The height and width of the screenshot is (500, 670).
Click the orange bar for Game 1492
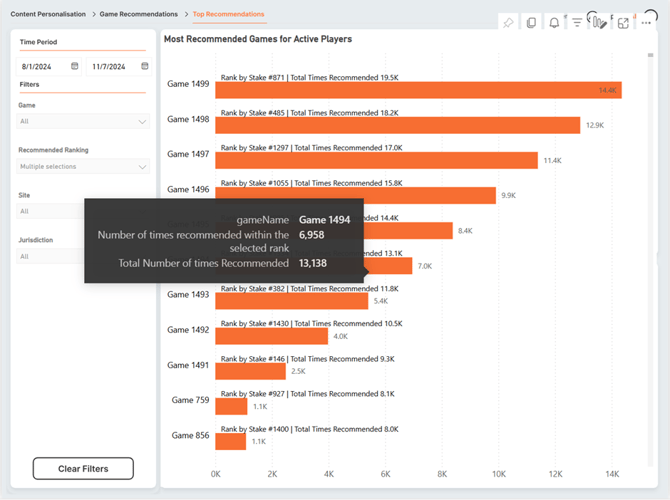click(x=271, y=336)
